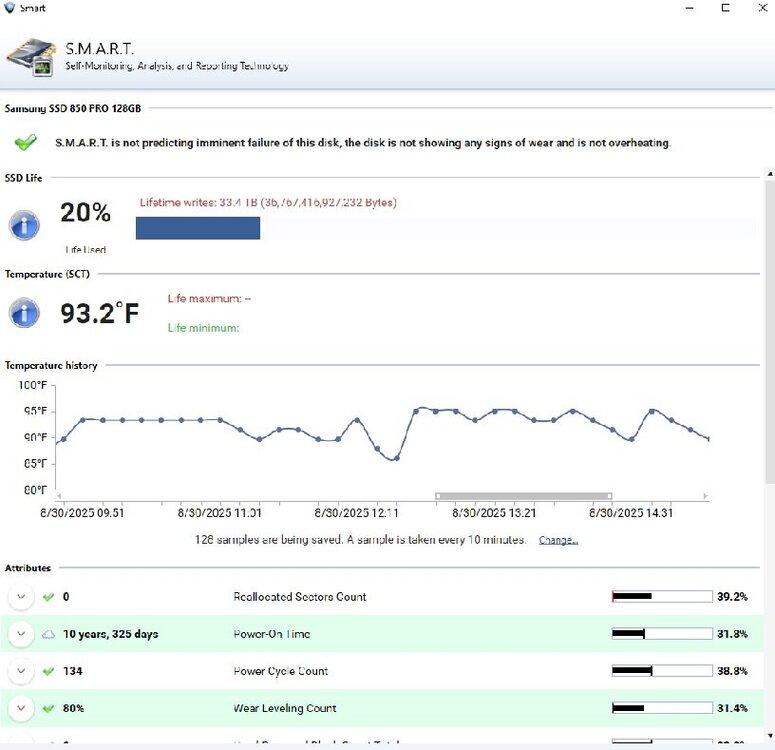Click the SSD Life info icon

click(24, 225)
